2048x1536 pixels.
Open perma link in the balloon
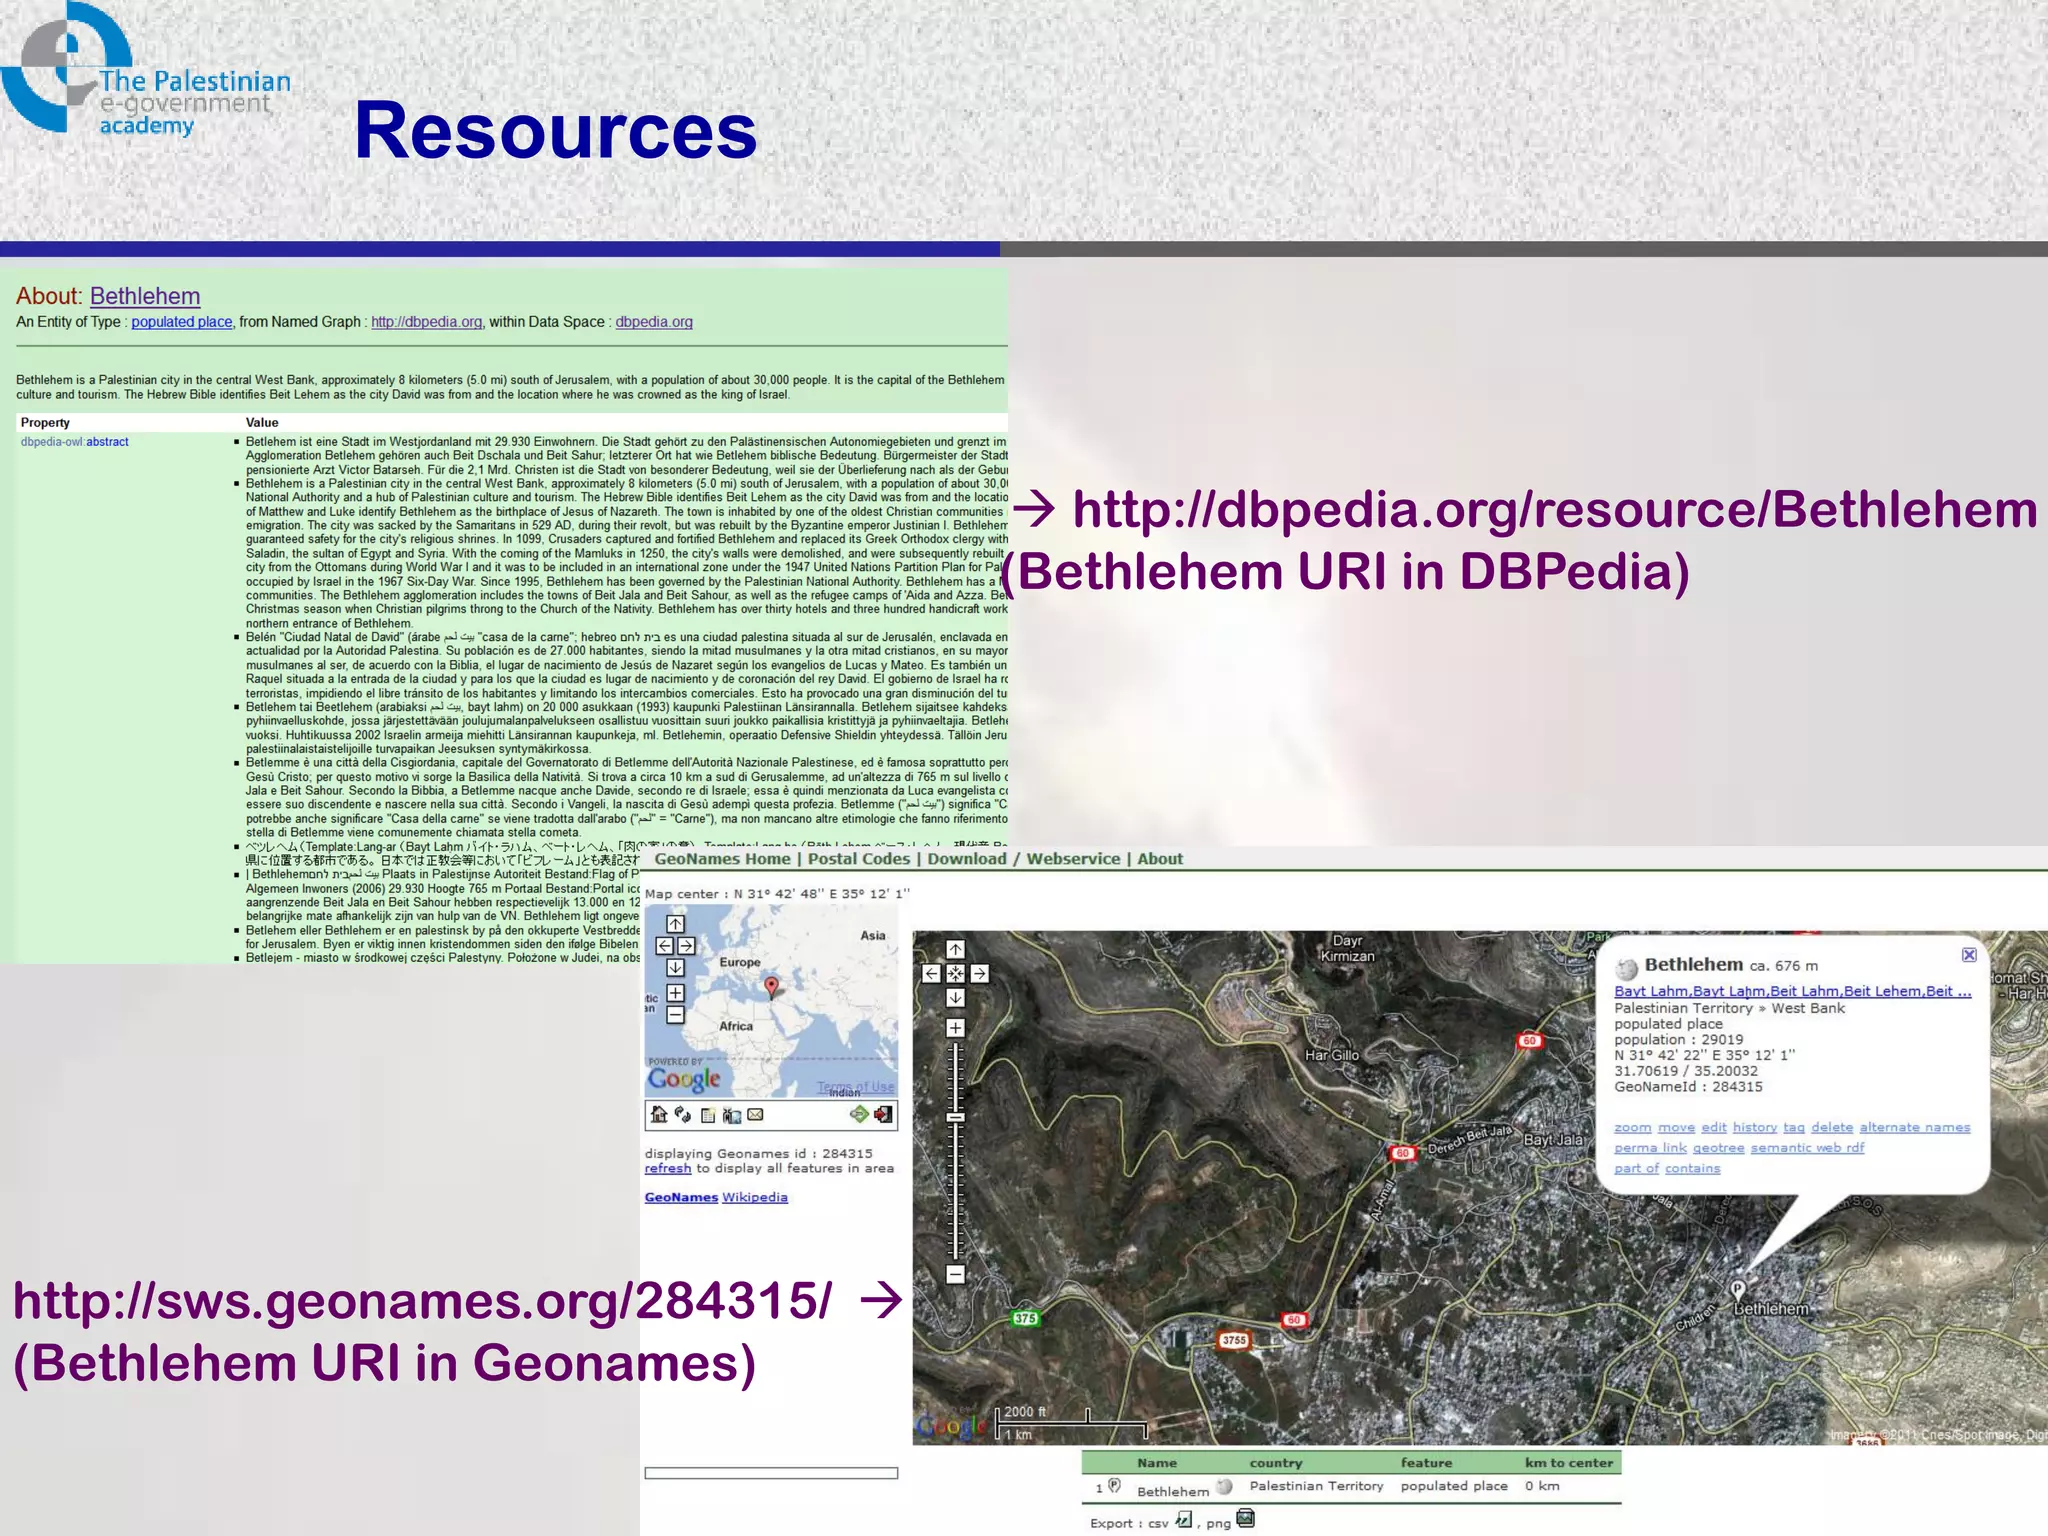(1651, 1148)
